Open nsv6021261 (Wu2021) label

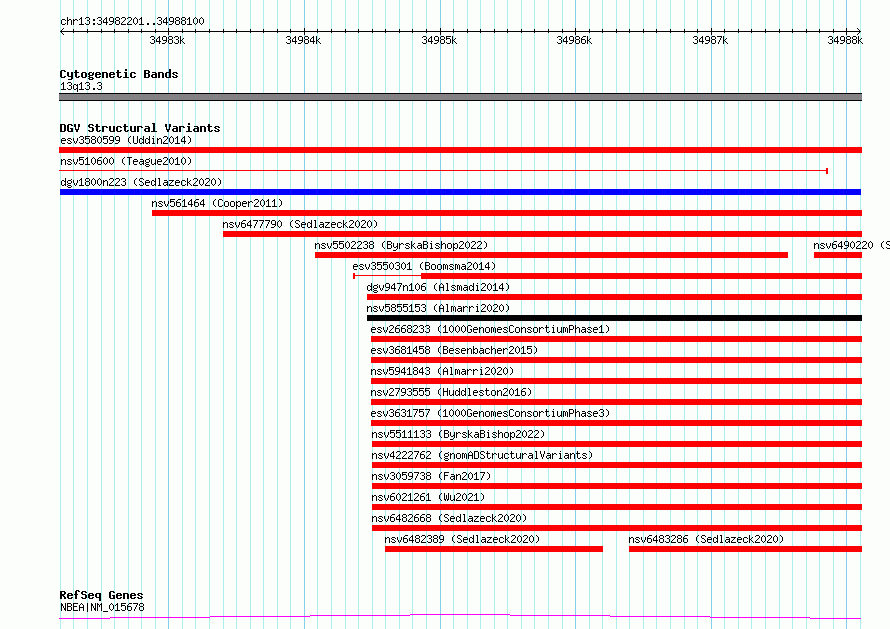[429, 497]
